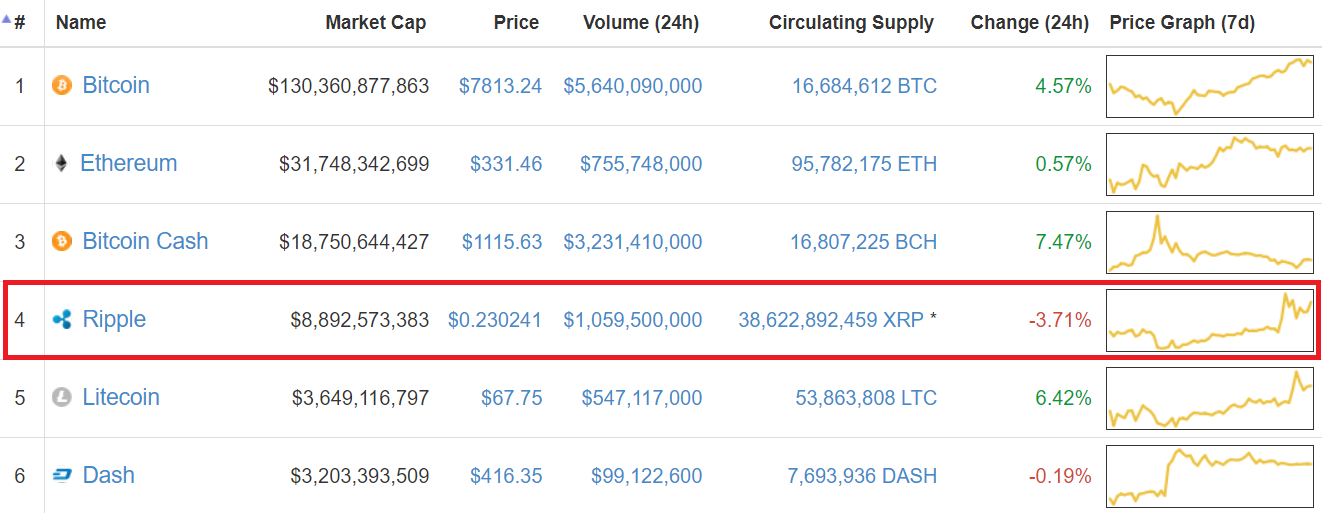Screen dimensions: 1322x513
Task: Click supply 38,622,892,459 XRP
Action: [831, 320]
